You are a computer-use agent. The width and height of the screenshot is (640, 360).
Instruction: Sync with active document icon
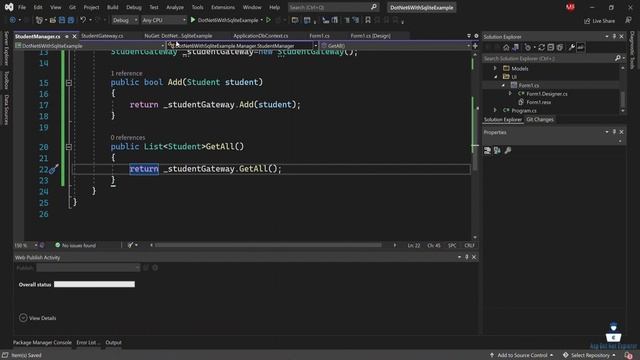(x=542, y=47)
